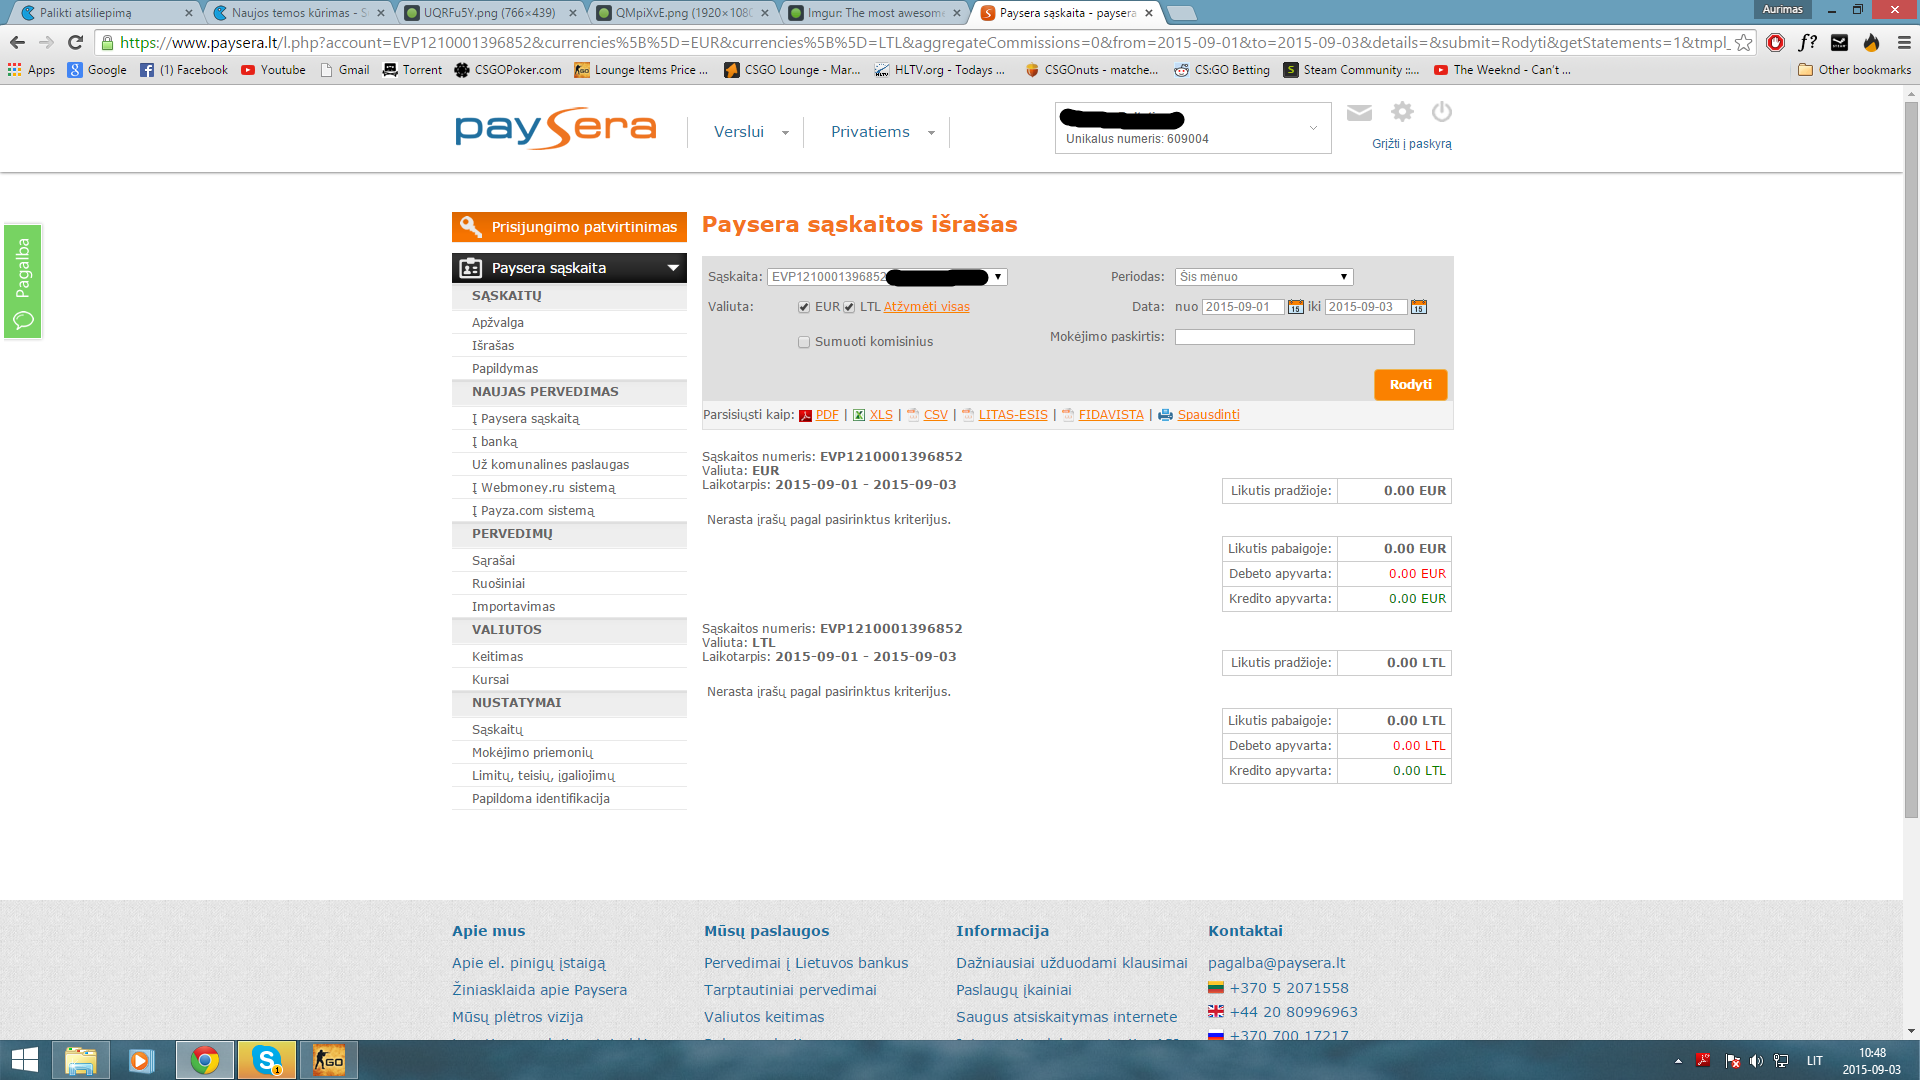
Task: Click the Windows Start button
Action: [24, 1060]
